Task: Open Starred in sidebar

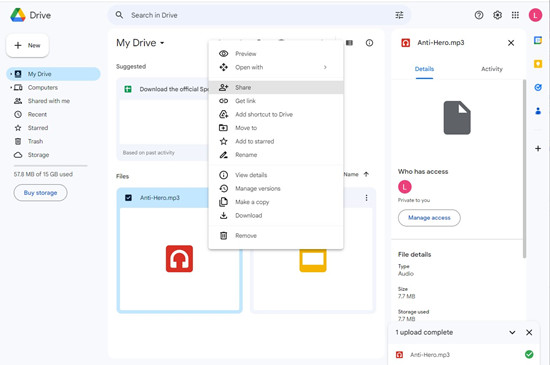Action: (53, 128)
